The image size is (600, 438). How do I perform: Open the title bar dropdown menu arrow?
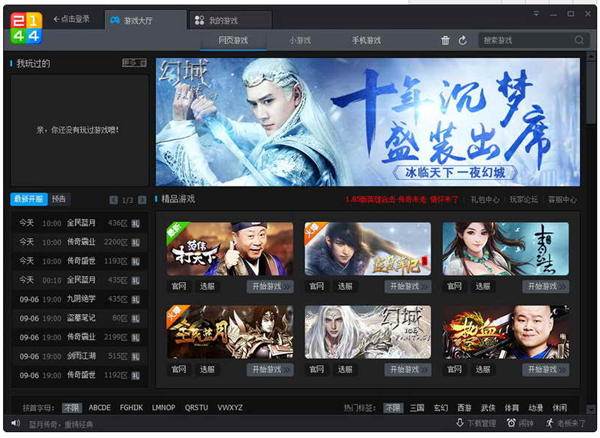pyautogui.click(x=536, y=14)
